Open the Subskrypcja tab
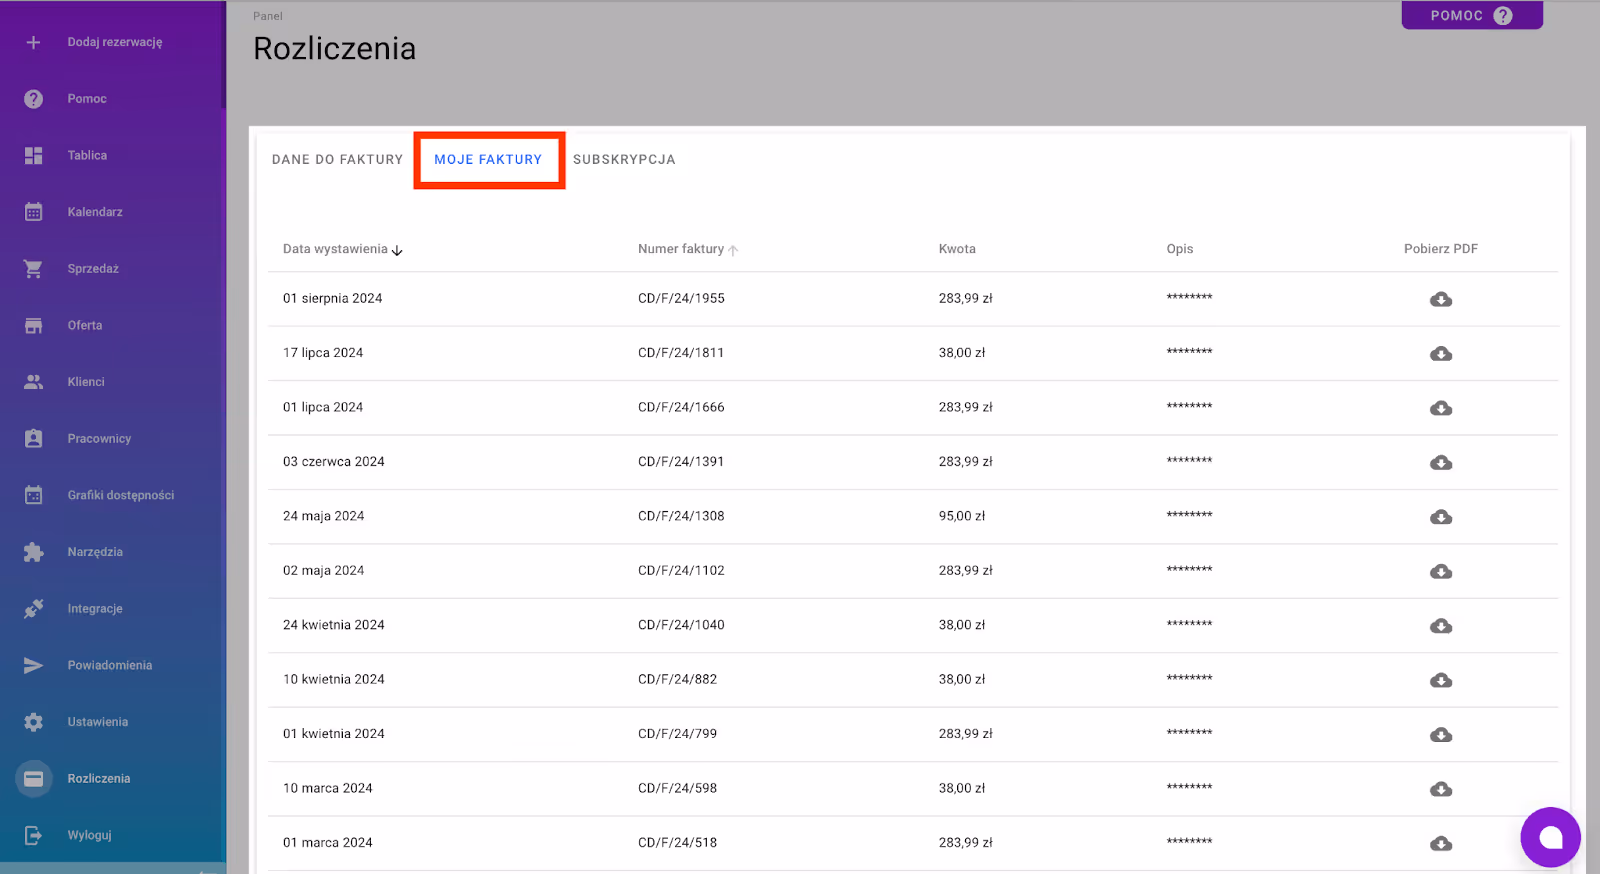1600x874 pixels. 624,159
